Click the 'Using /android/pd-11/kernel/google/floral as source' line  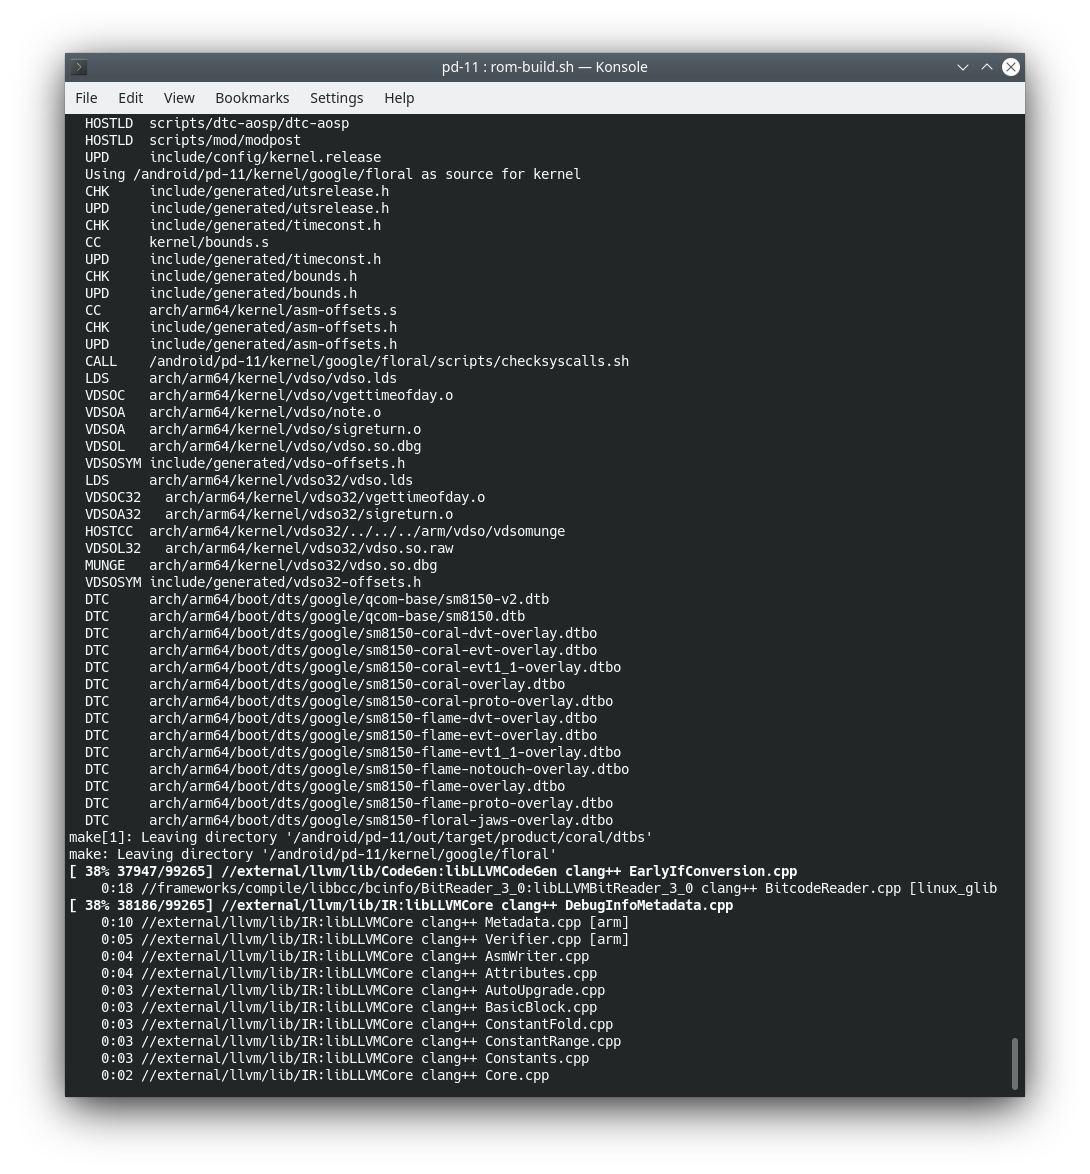click(x=332, y=174)
